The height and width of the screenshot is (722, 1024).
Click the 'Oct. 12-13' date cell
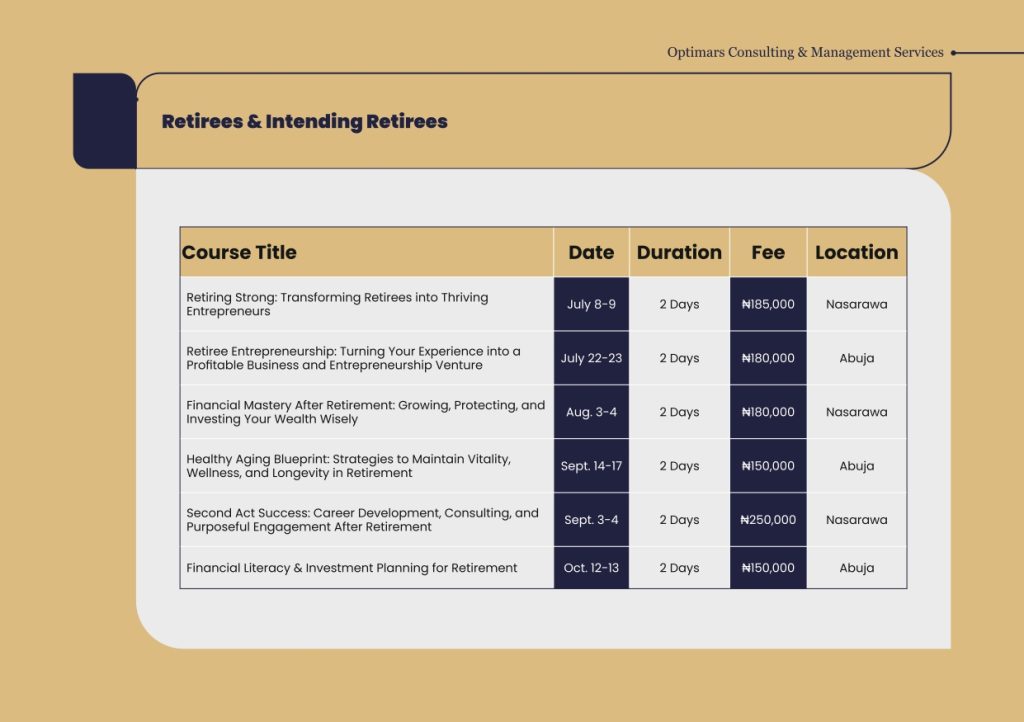coord(591,568)
